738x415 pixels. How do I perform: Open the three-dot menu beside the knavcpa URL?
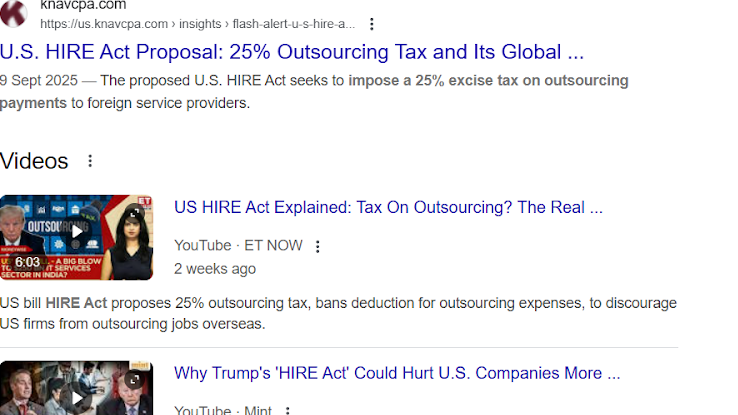click(x=372, y=24)
